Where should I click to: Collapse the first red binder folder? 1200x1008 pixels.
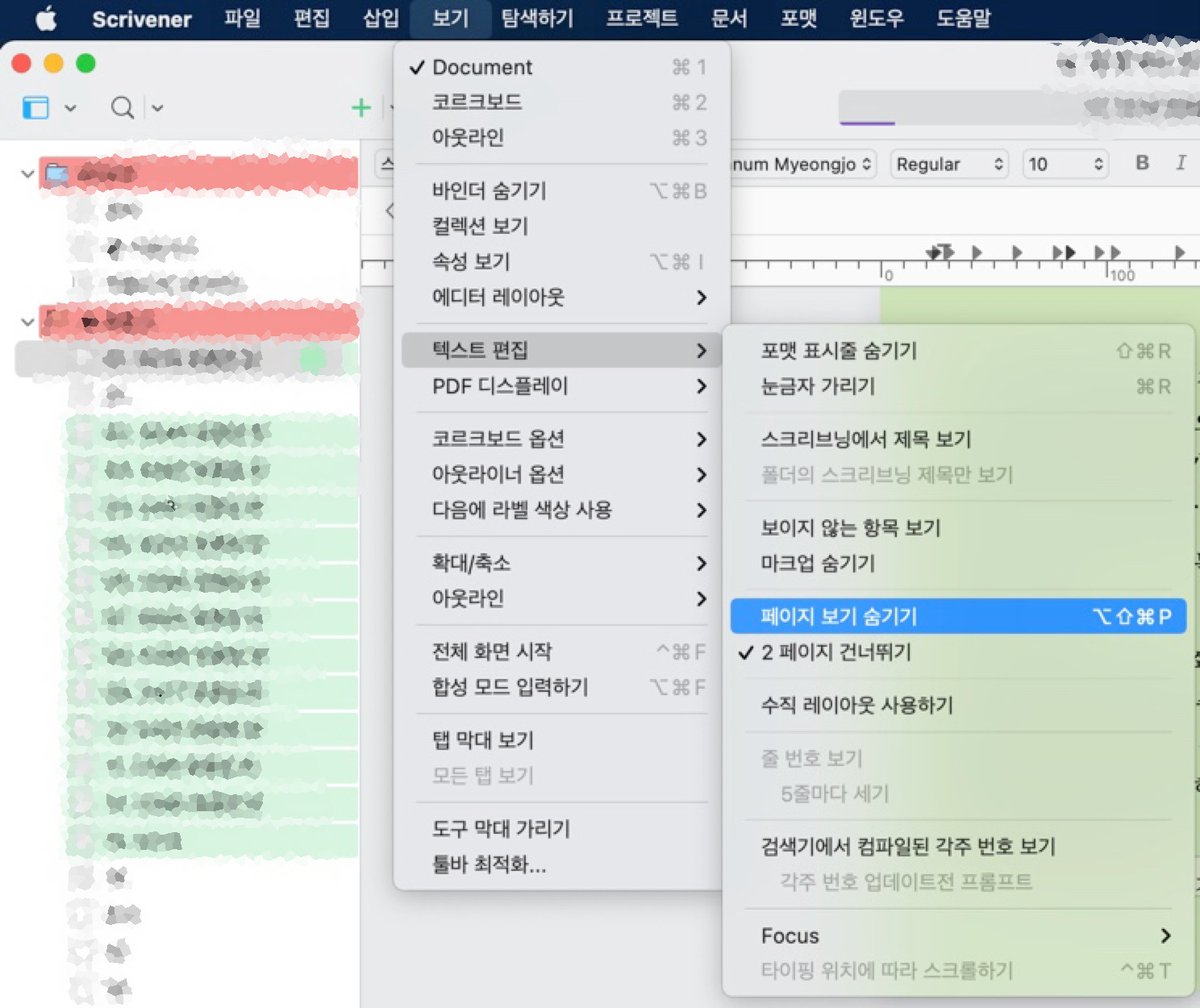tap(26, 174)
